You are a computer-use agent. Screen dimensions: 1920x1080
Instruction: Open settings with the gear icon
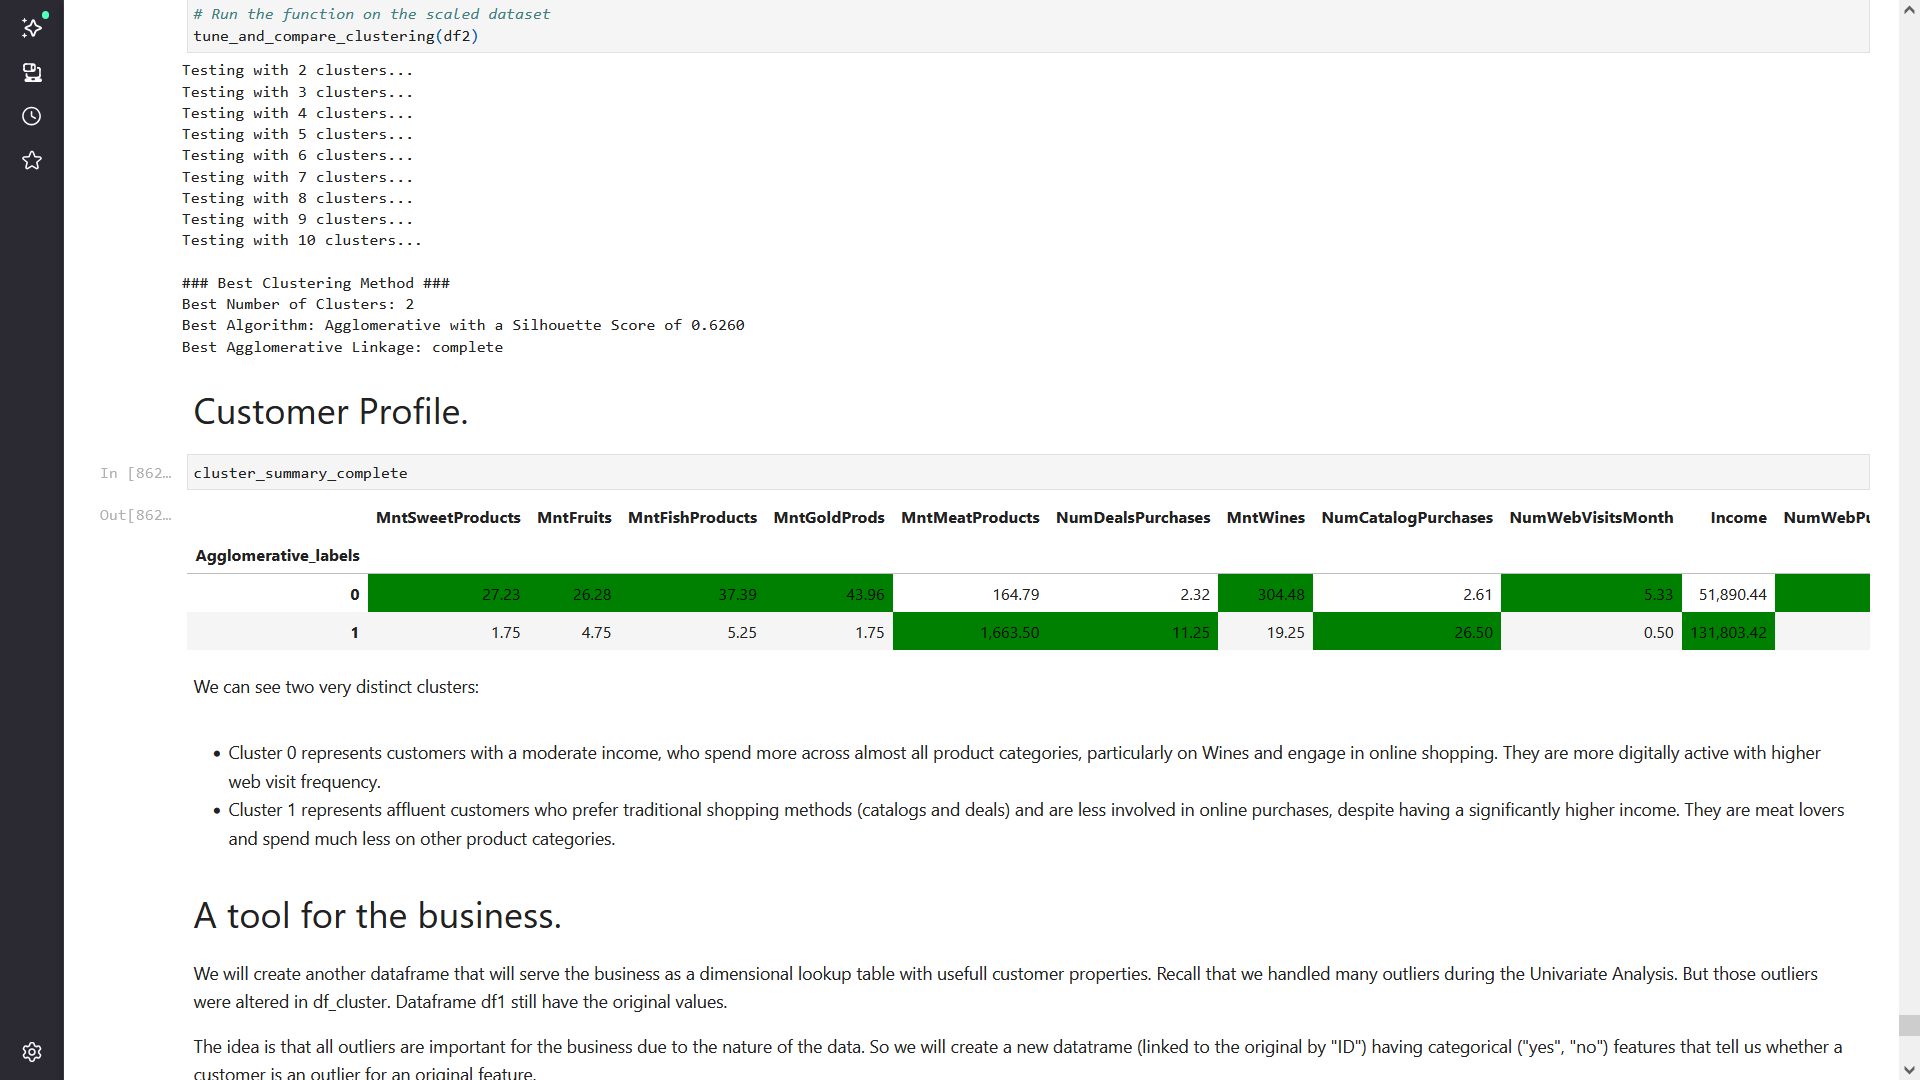(x=32, y=1052)
